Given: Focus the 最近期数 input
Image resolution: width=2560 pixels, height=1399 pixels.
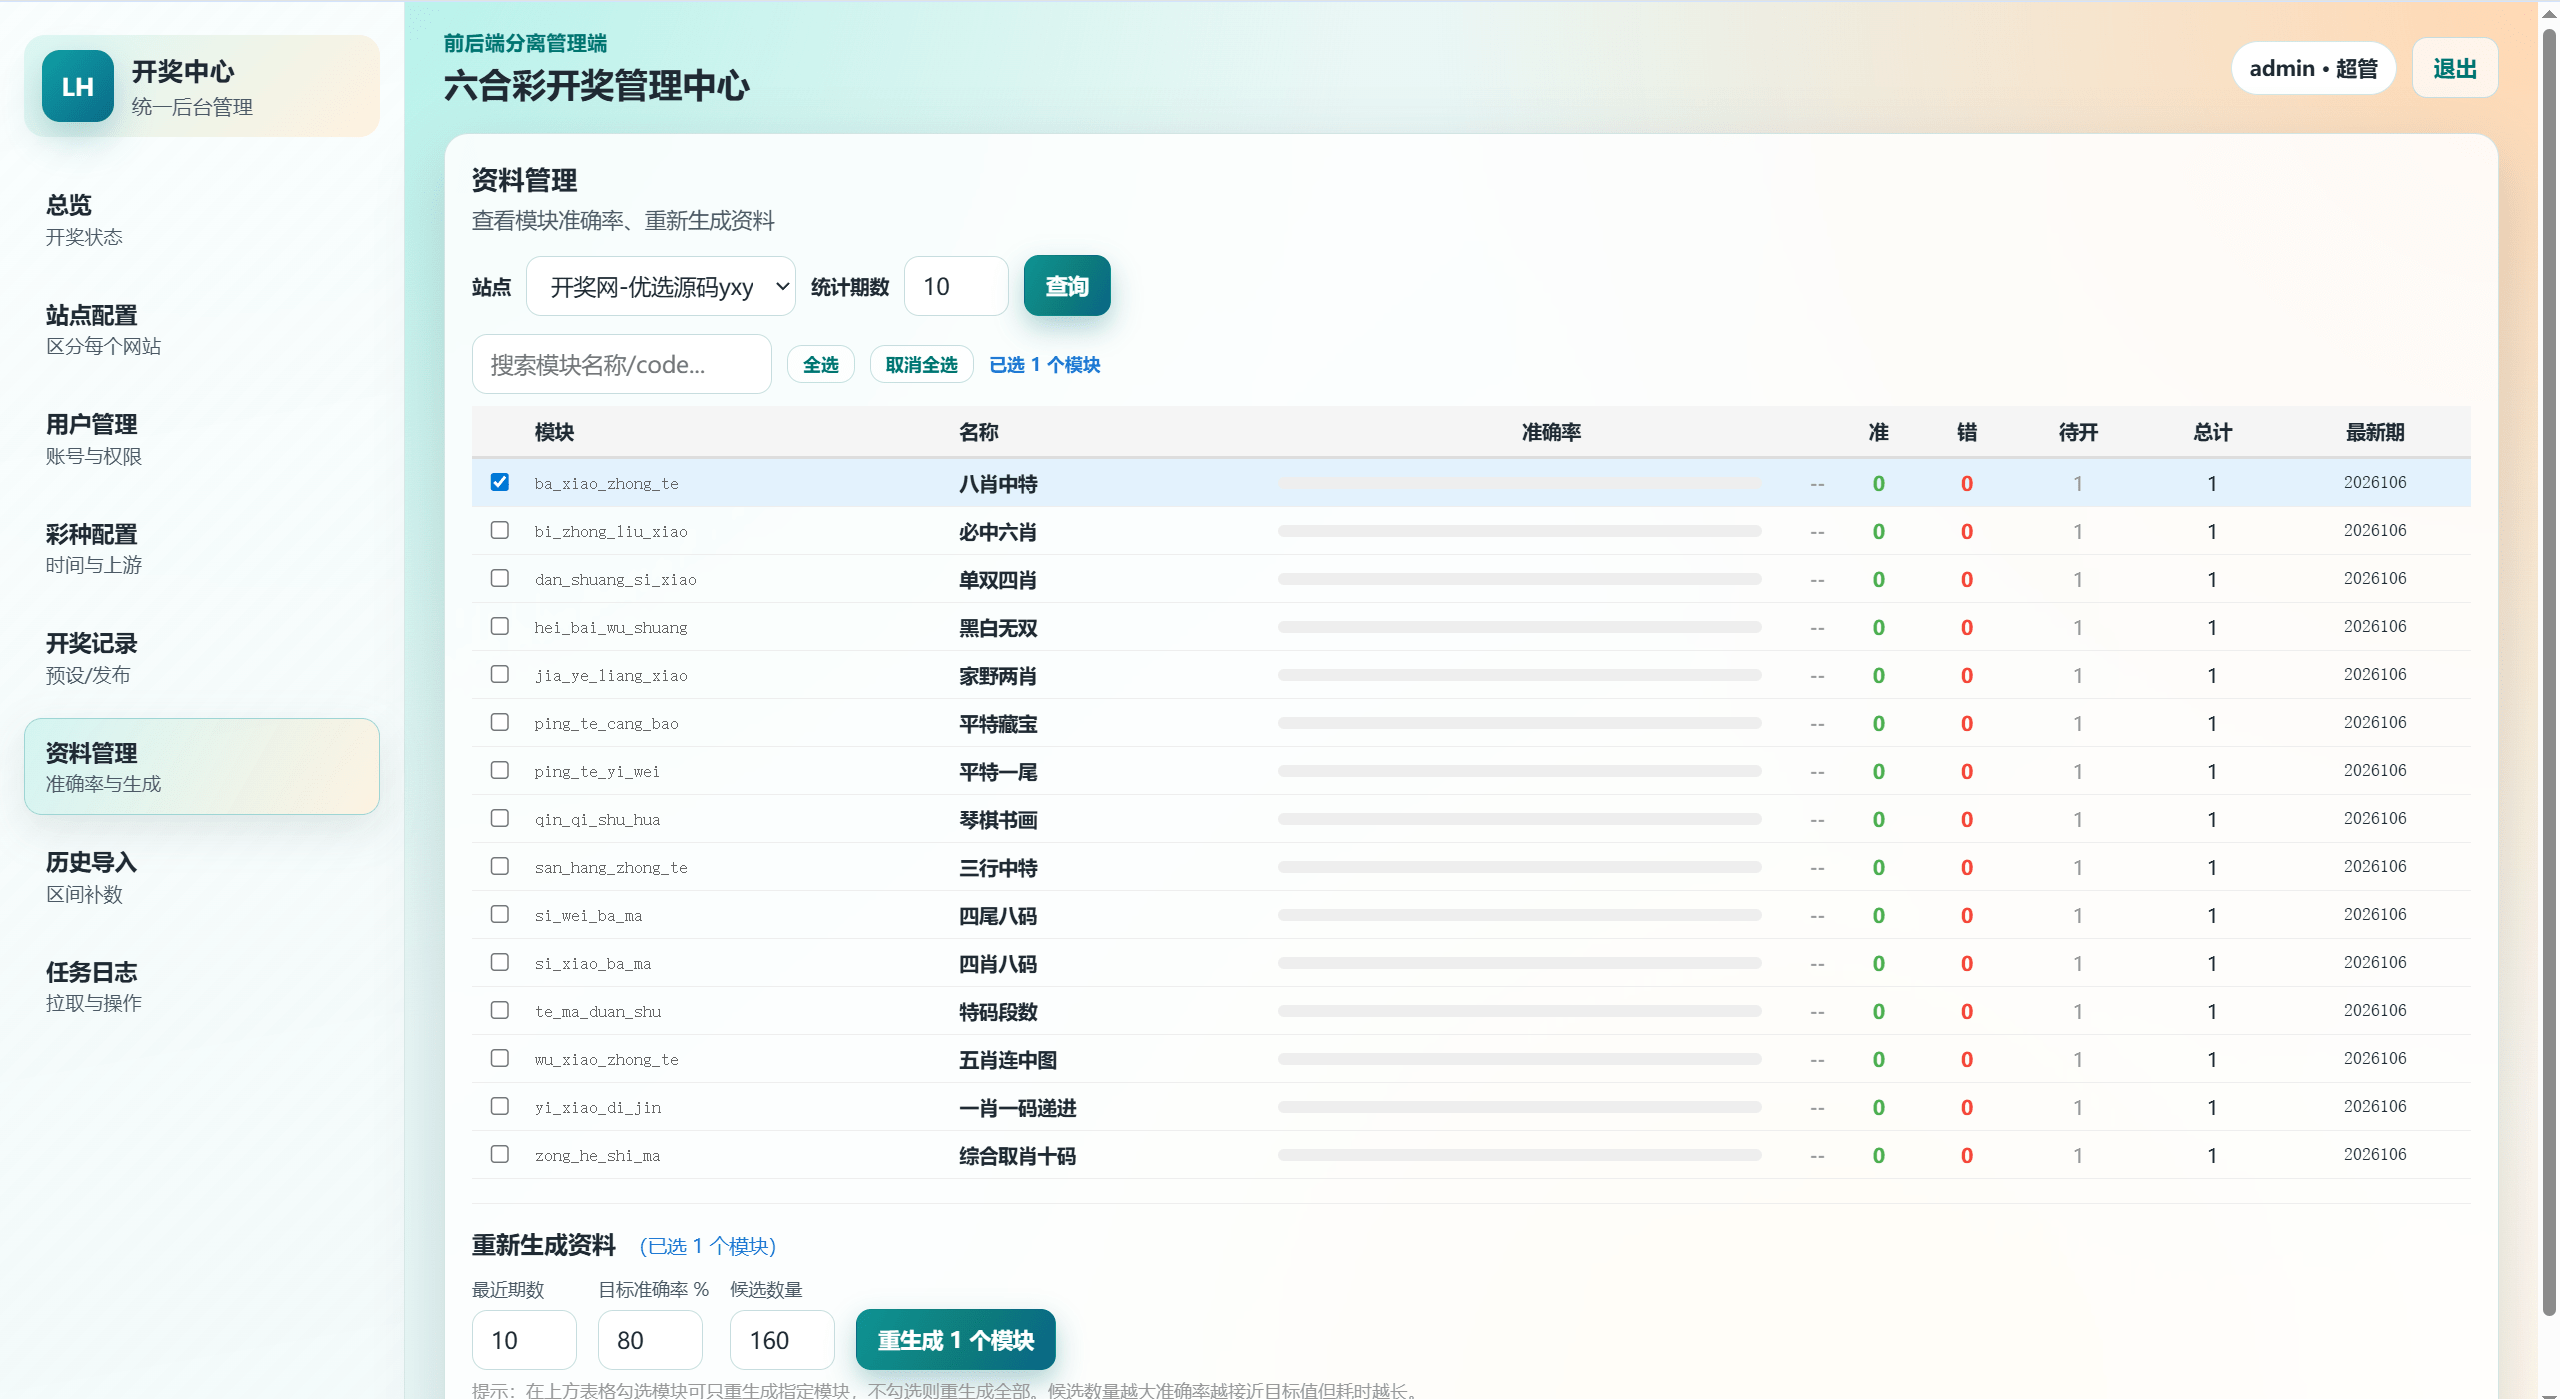Looking at the screenshot, I should pos(524,1340).
